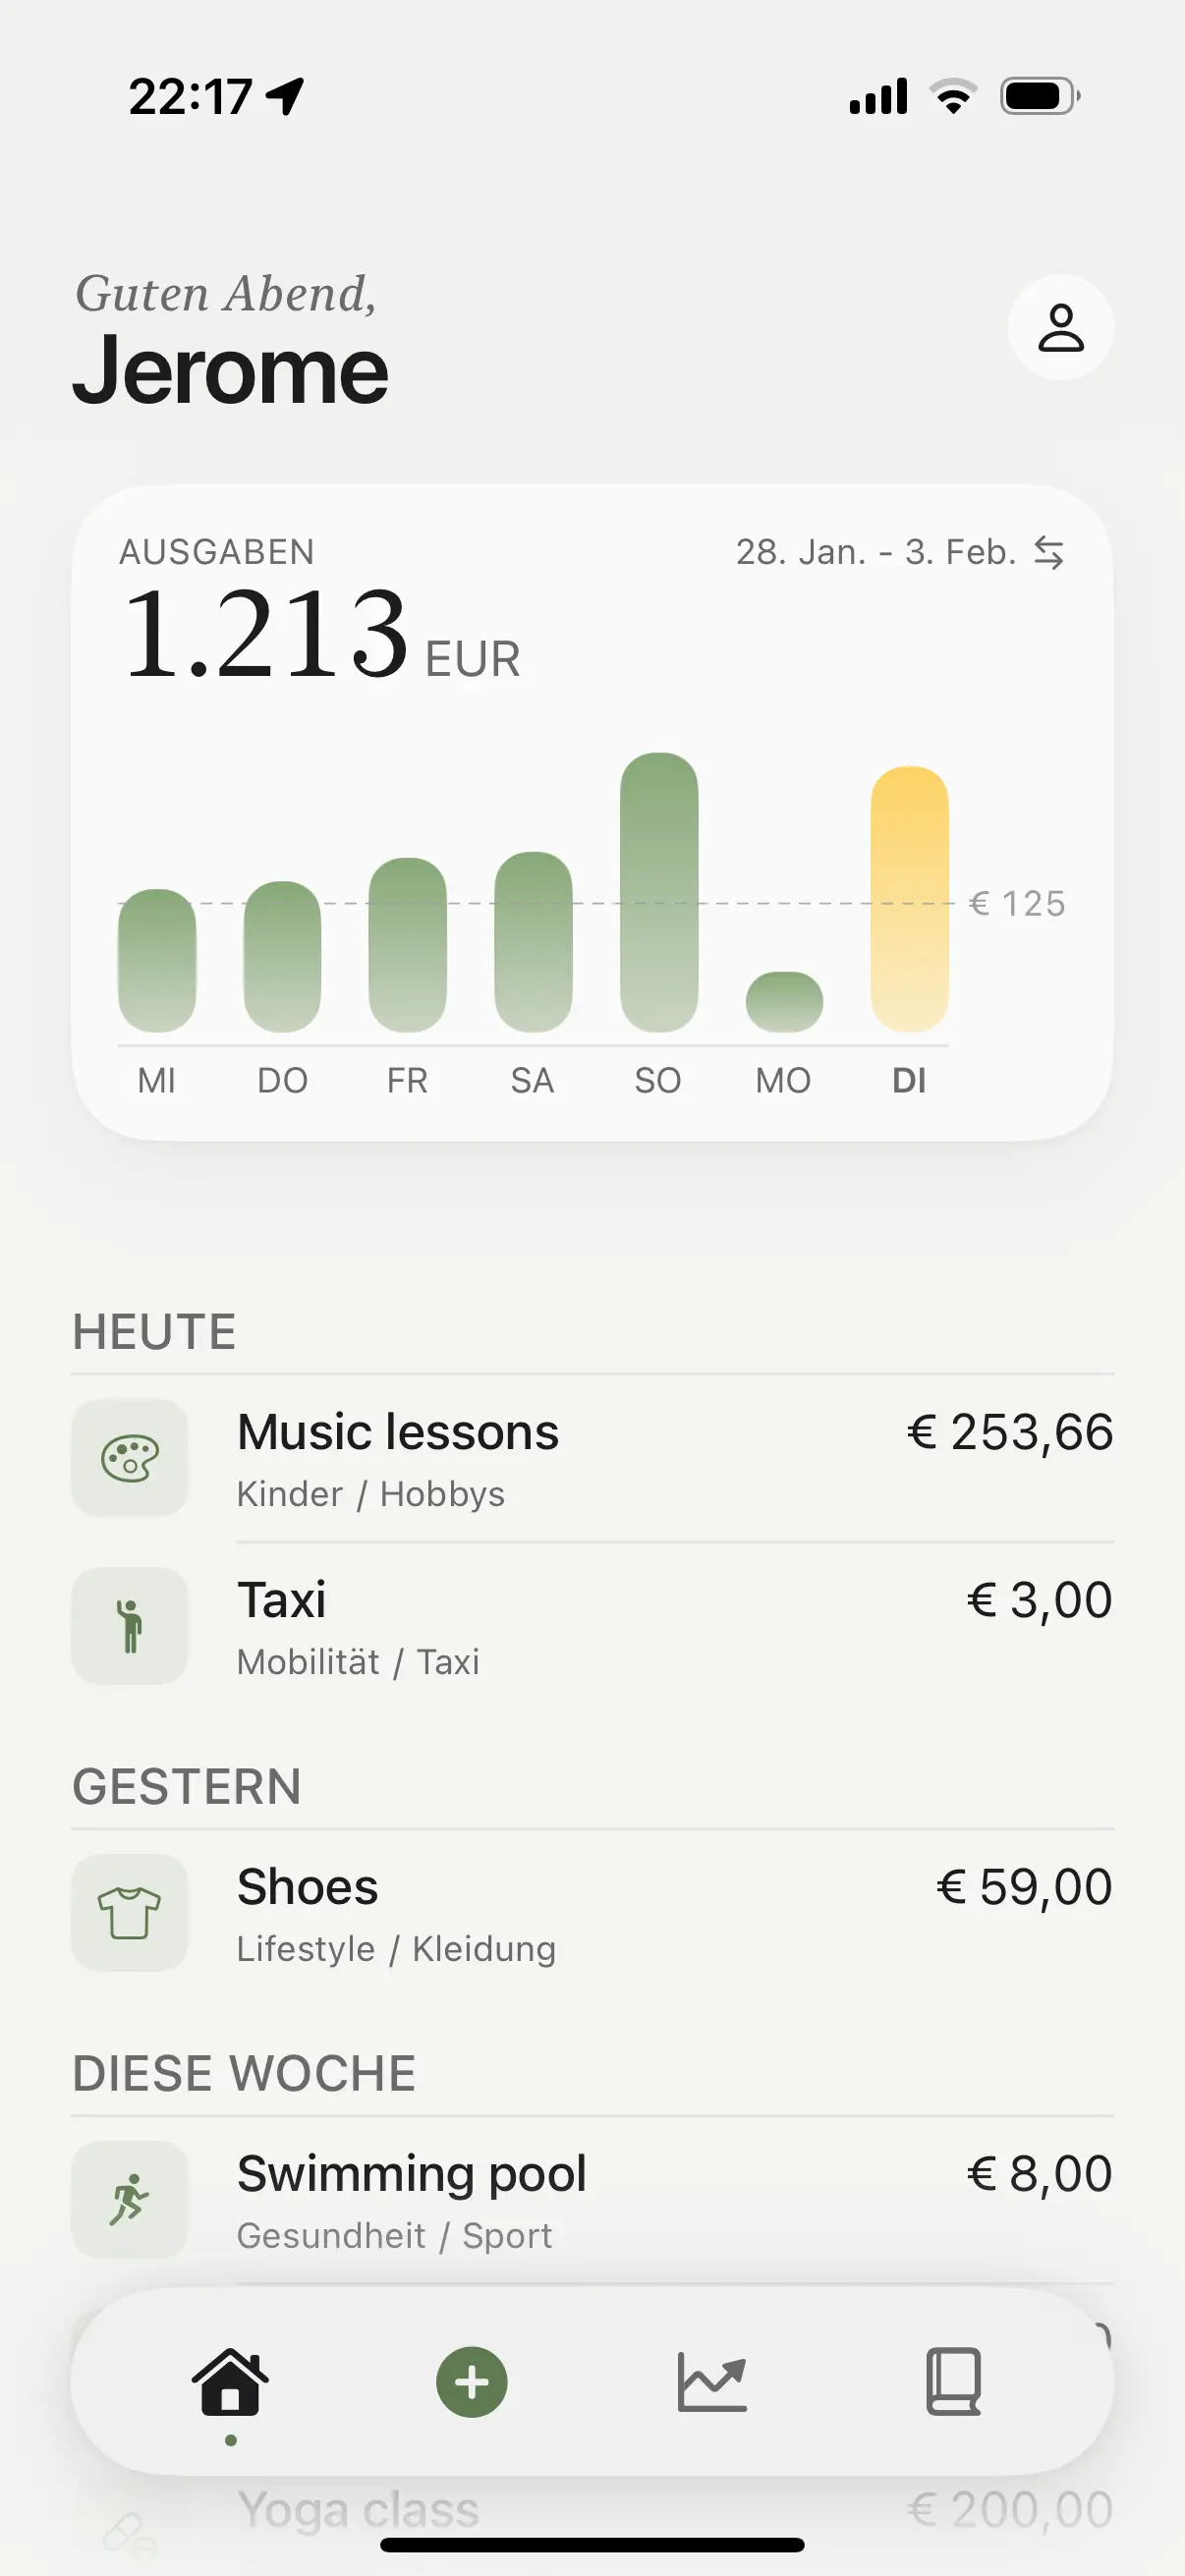Tap the Taxi hailing person icon
1185x2576 pixels.
click(130, 1626)
